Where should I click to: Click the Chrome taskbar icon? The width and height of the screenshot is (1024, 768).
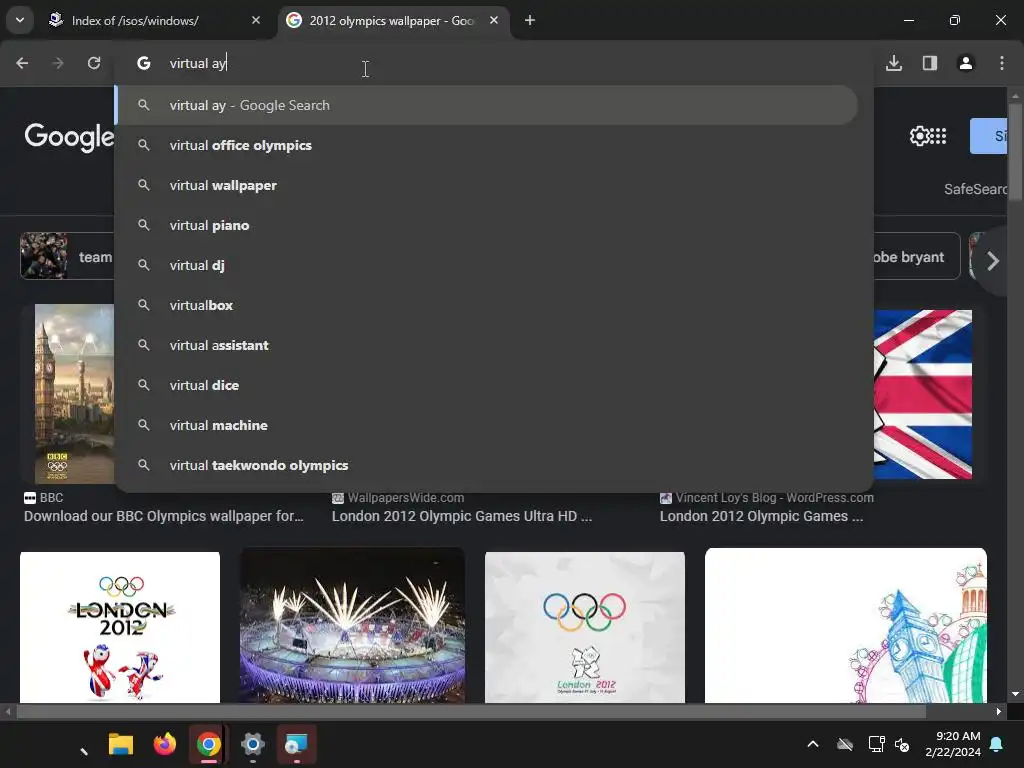pos(209,744)
